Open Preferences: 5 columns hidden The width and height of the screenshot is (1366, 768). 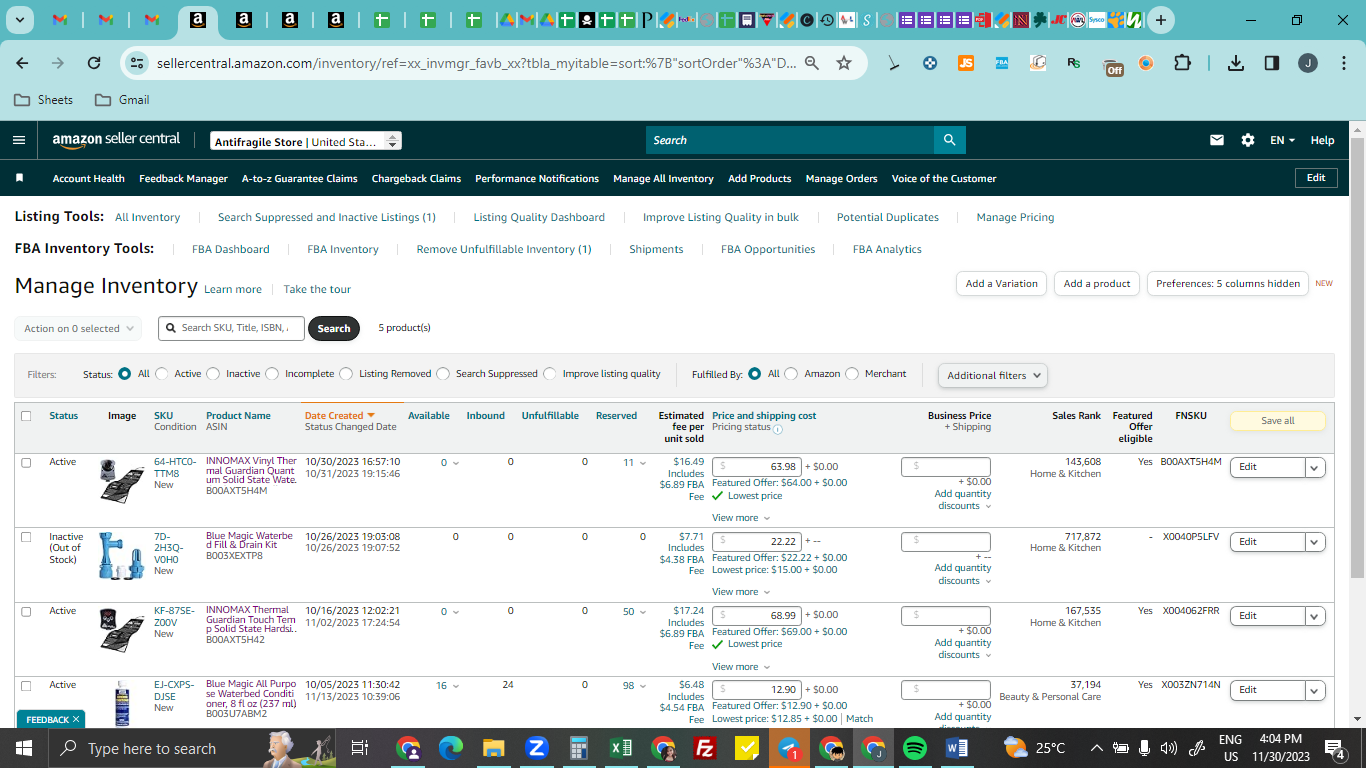[1228, 284]
